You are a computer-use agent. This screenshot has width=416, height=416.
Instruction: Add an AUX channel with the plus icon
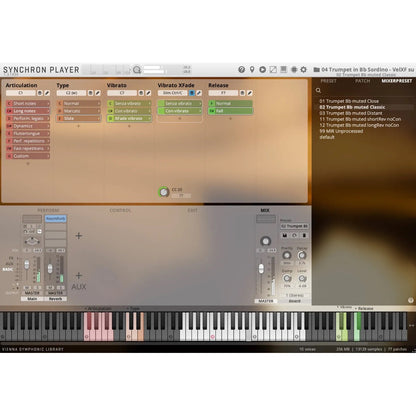tap(79, 275)
